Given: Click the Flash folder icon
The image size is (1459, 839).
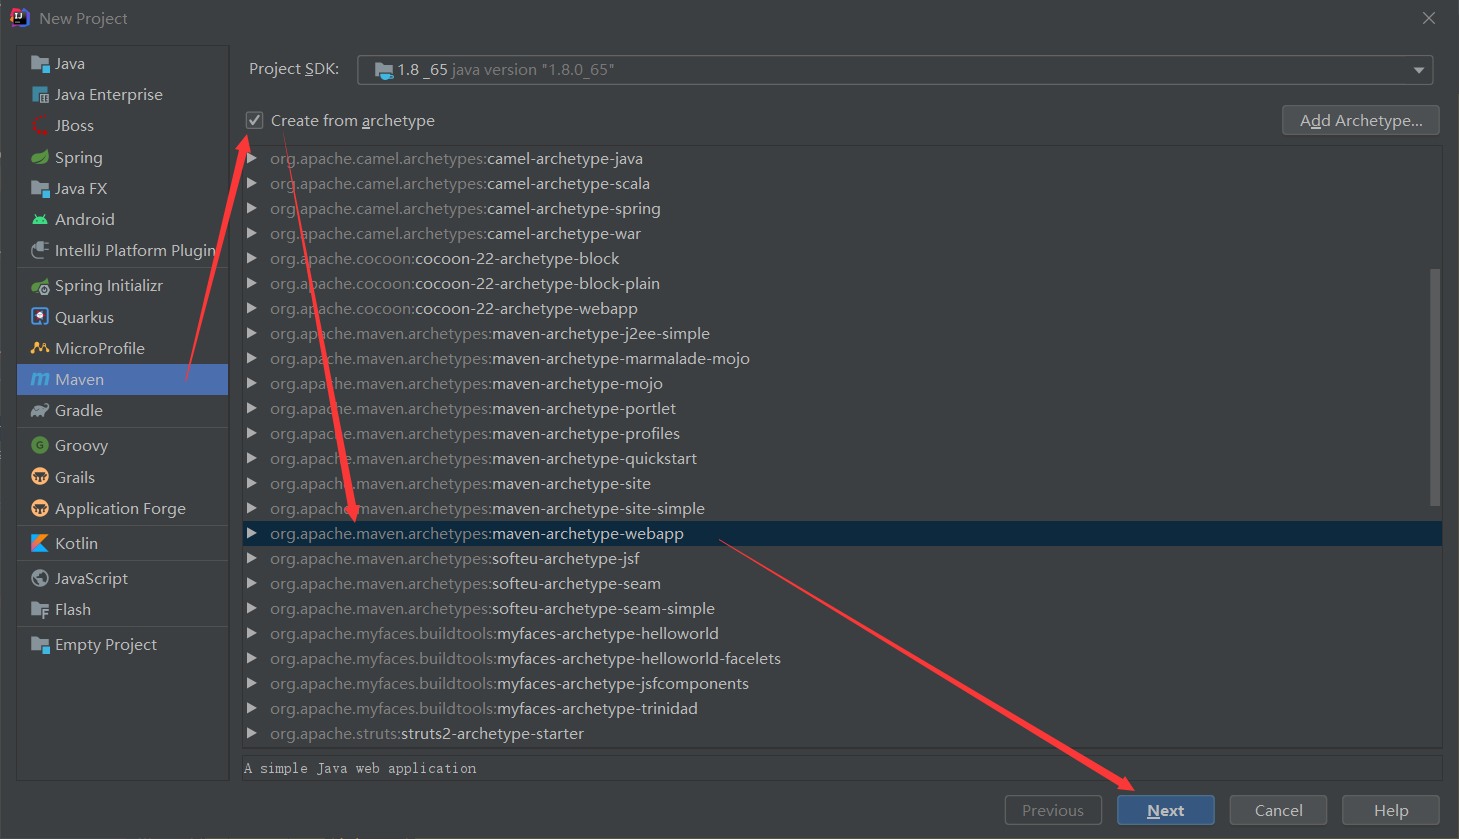Looking at the screenshot, I should [x=40, y=609].
